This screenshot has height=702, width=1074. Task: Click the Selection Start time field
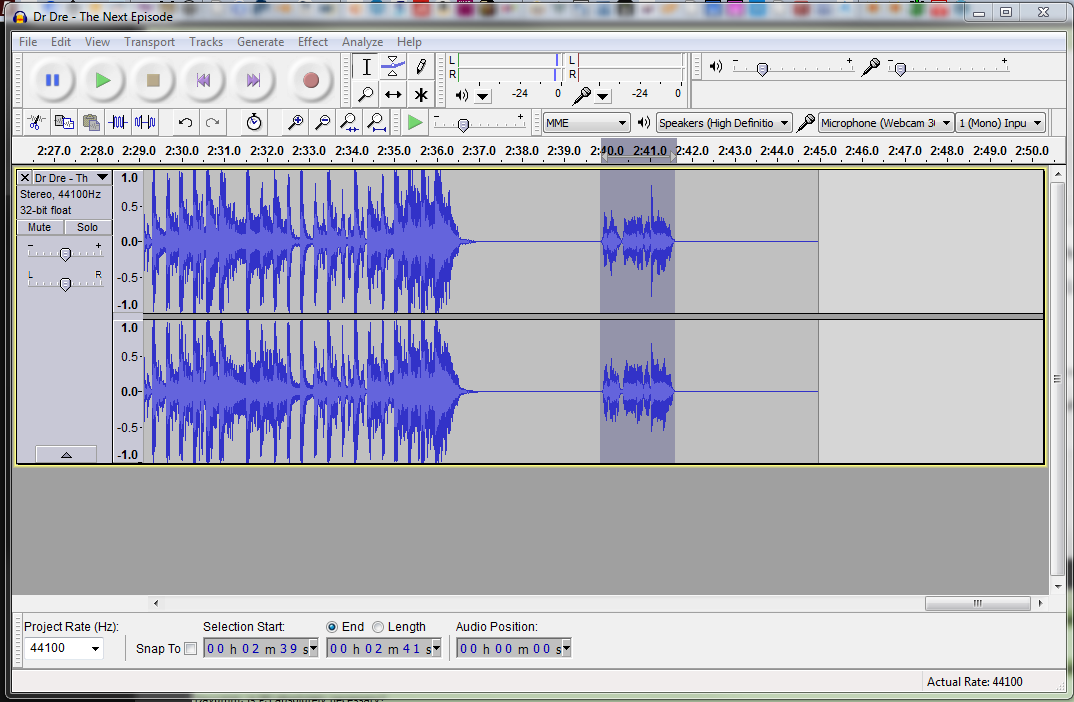(261, 648)
